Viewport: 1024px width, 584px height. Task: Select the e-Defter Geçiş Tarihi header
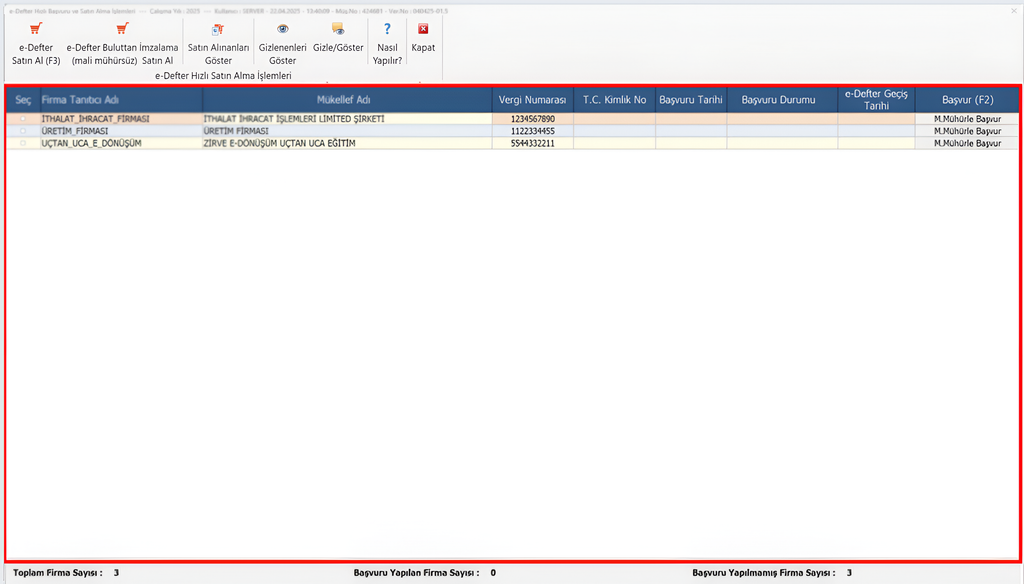click(876, 100)
